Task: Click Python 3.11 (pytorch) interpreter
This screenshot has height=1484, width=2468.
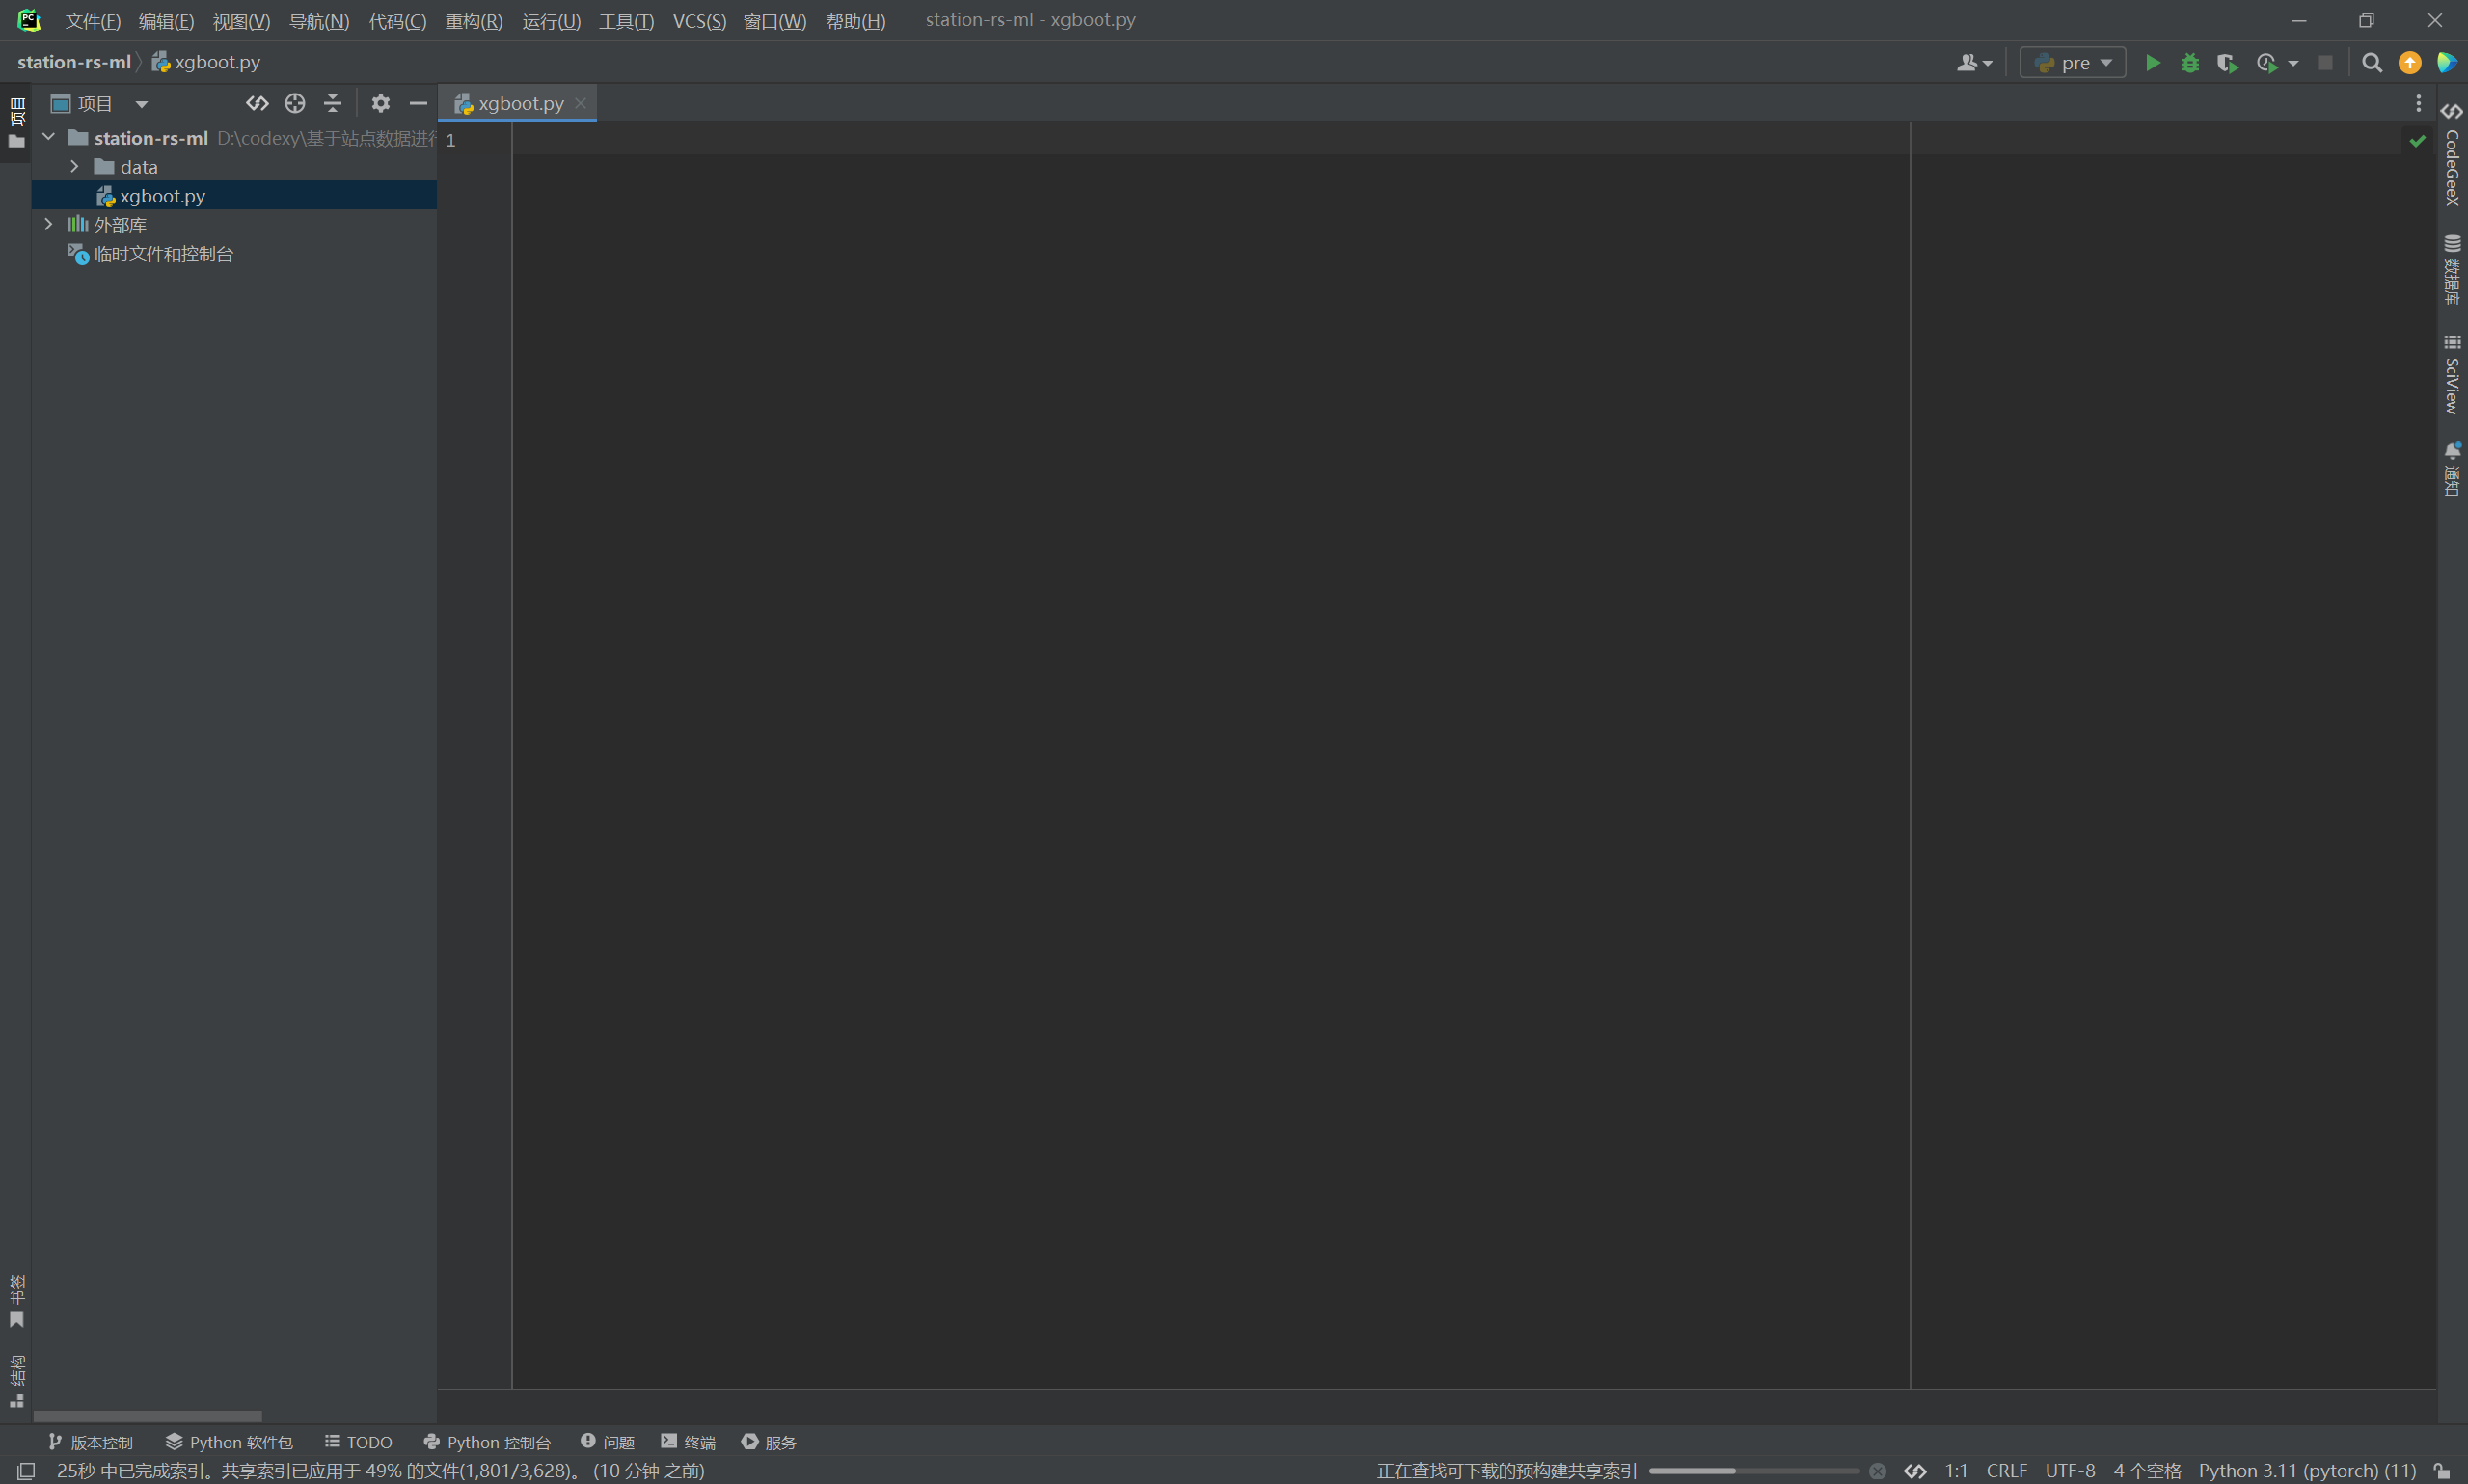Action: 2306,1470
